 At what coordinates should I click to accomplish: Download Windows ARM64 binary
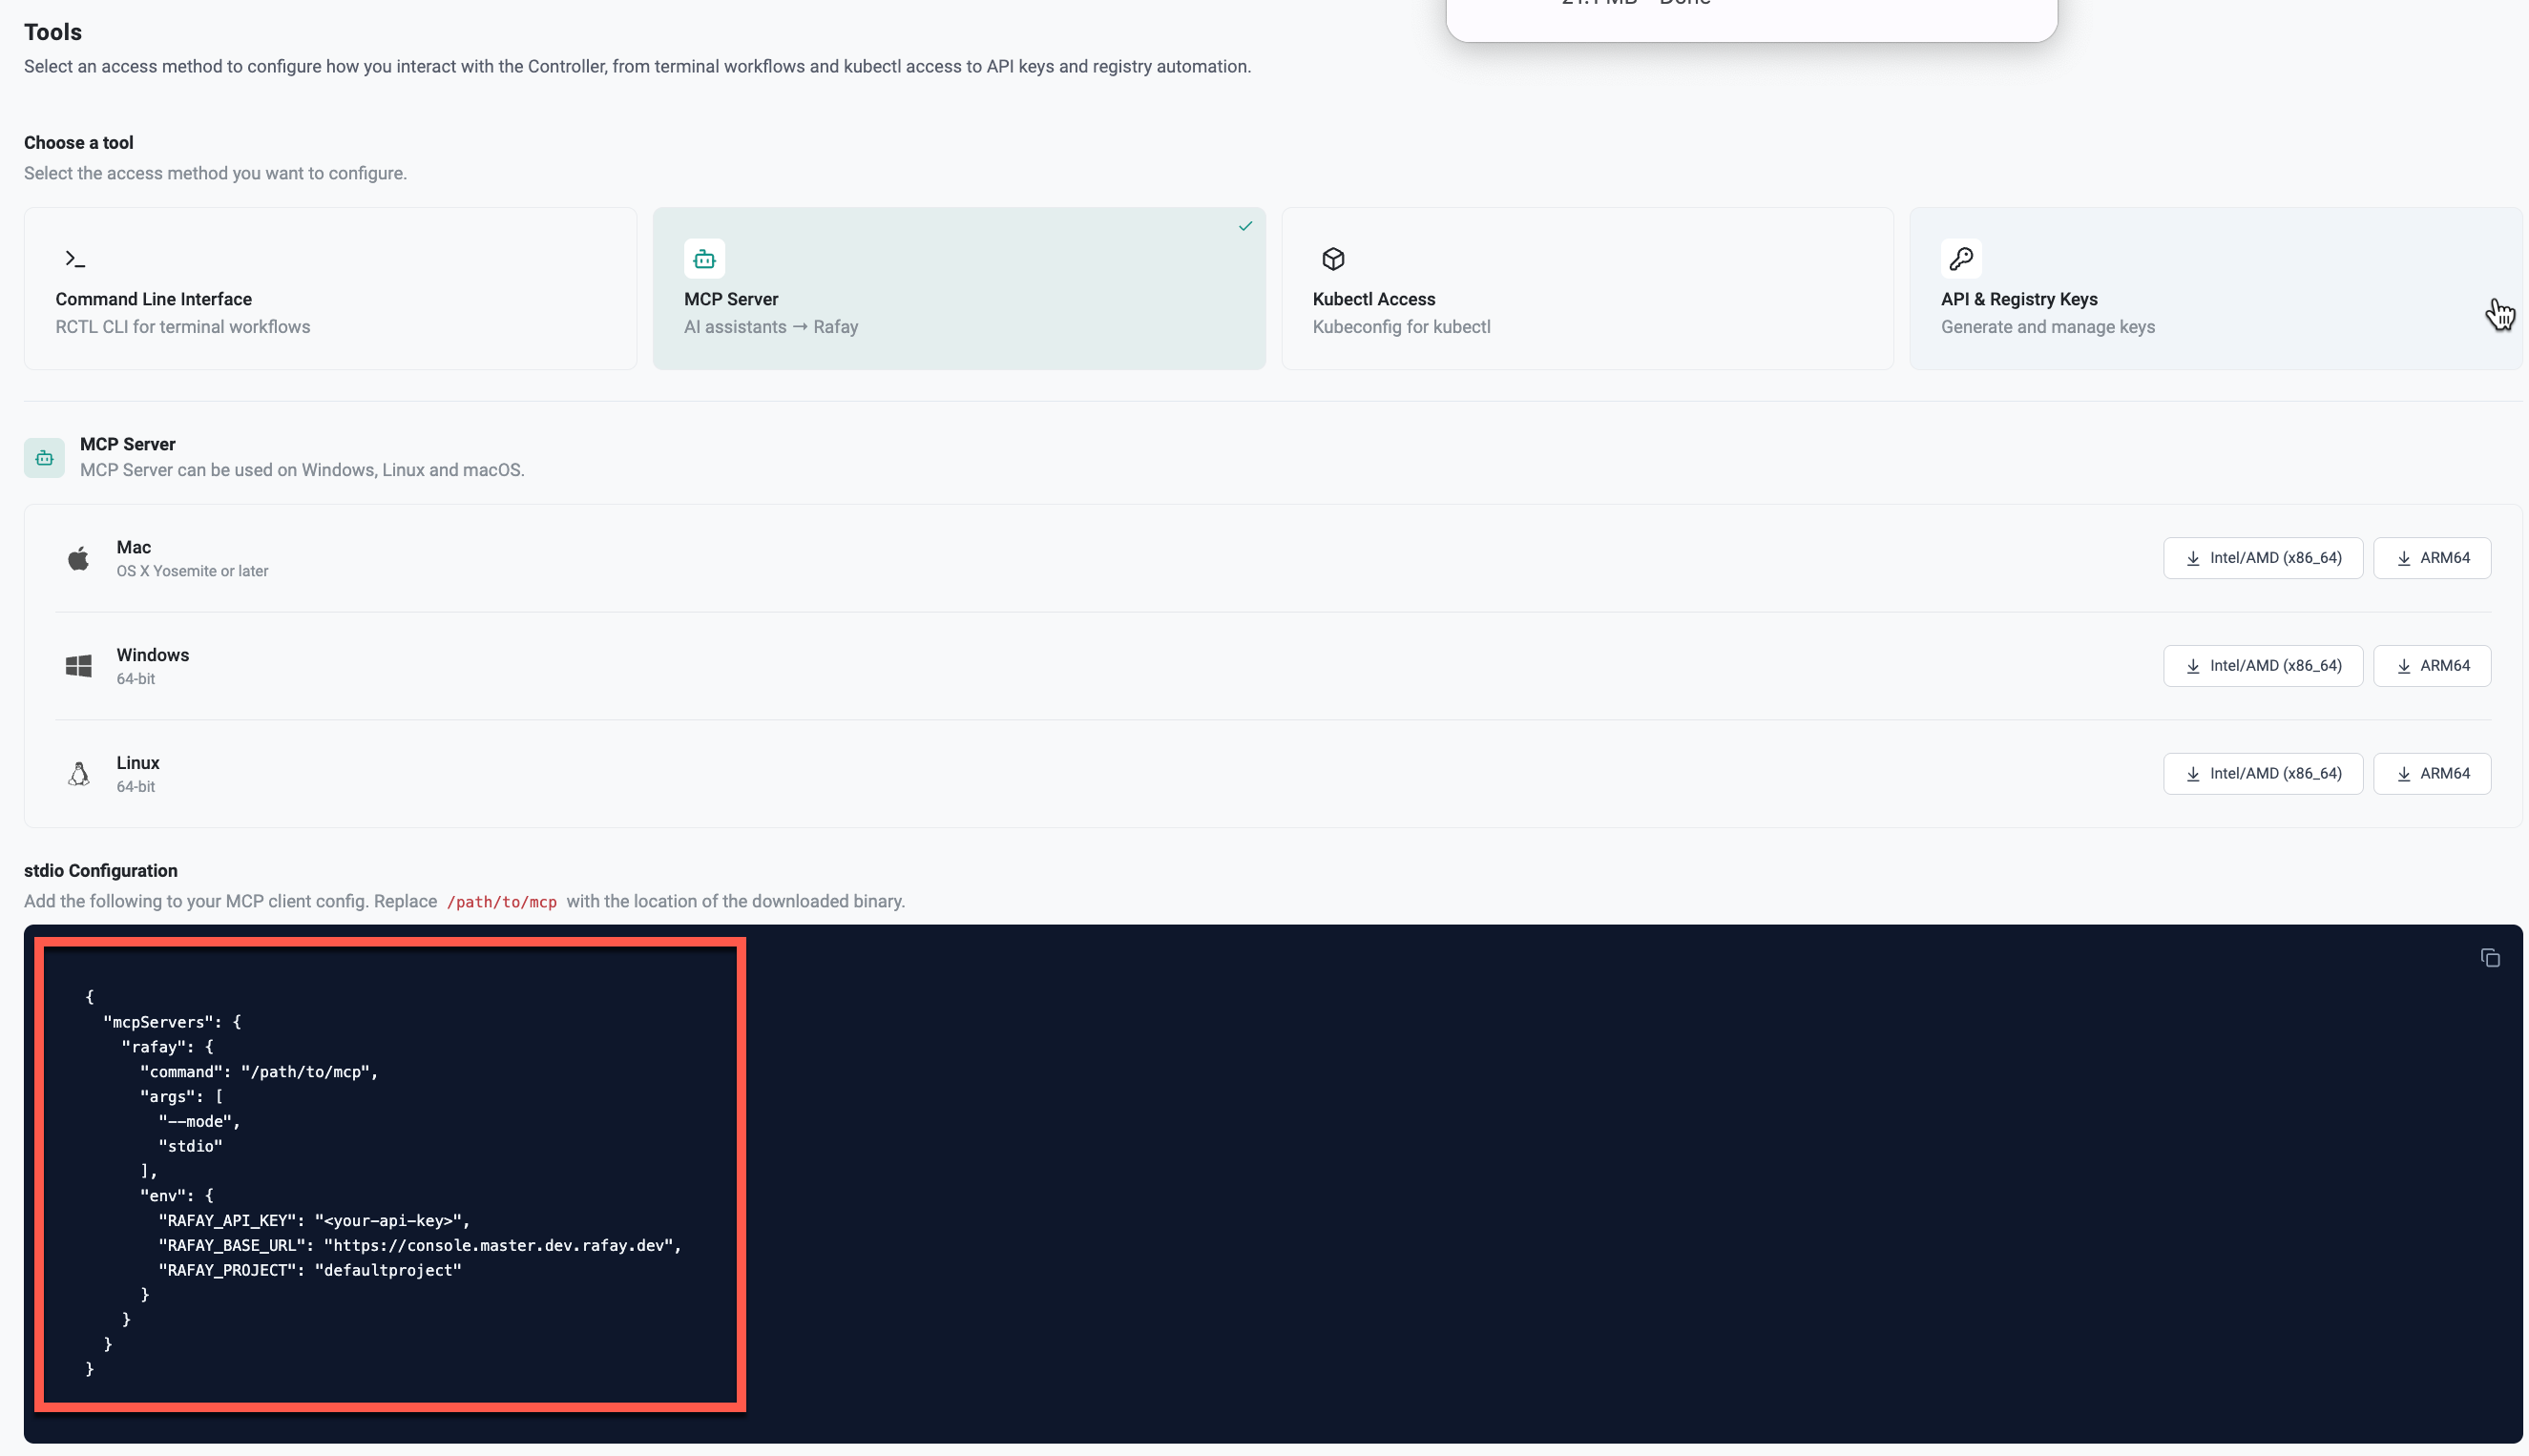[x=2432, y=666]
